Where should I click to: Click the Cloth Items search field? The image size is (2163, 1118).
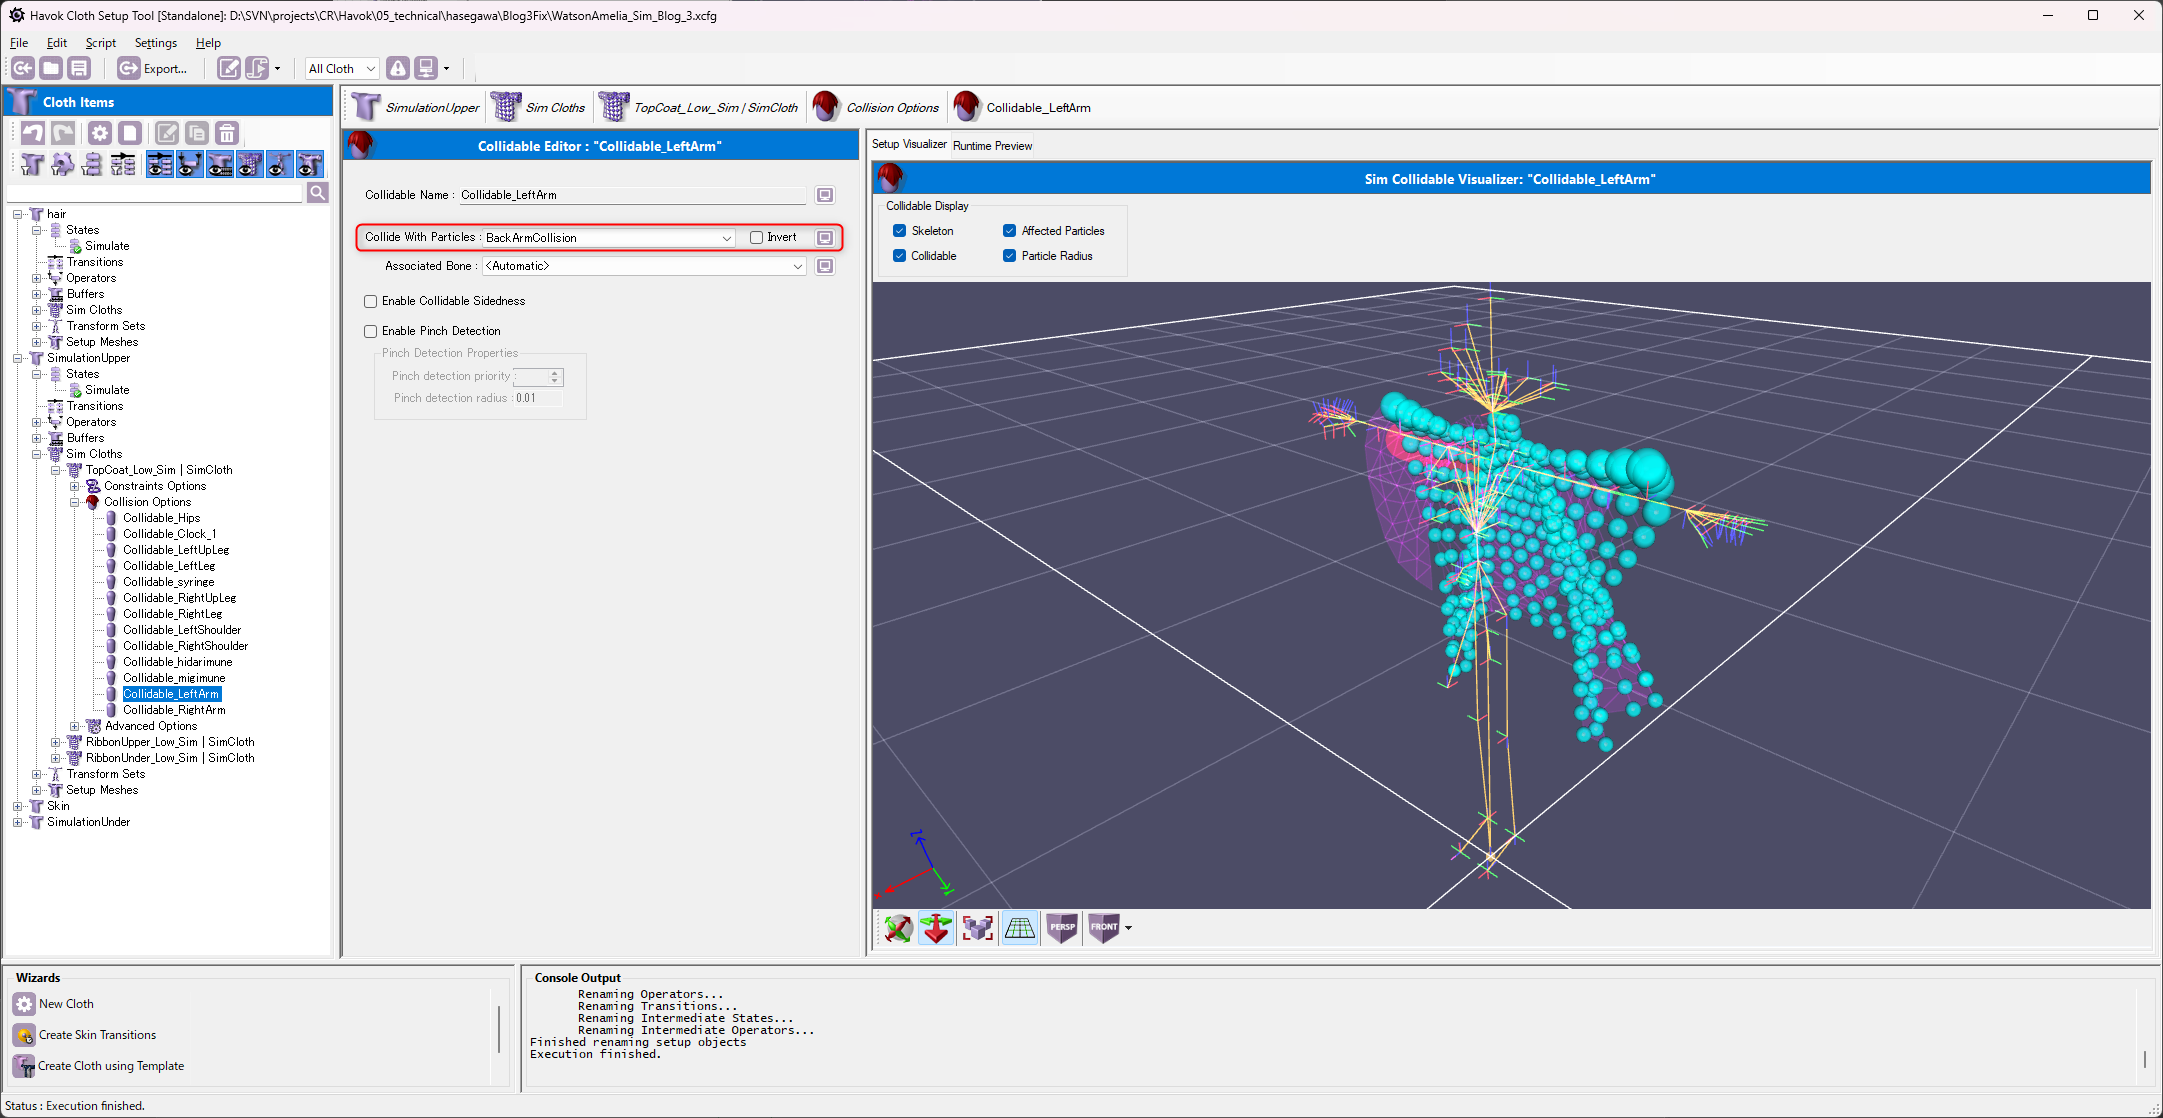pyautogui.click(x=155, y=193)
